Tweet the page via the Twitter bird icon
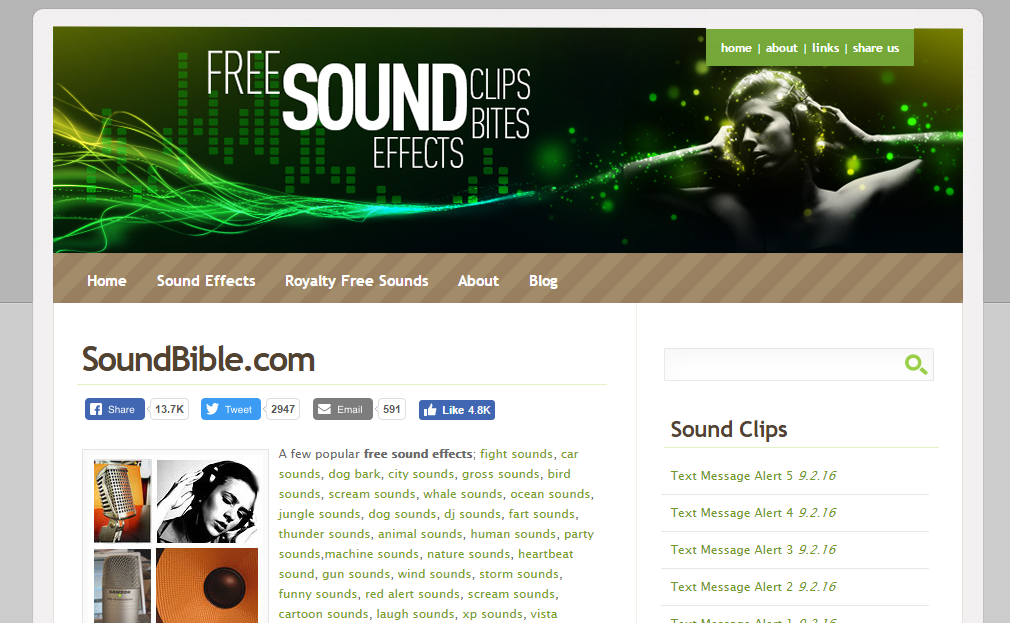The image size is (1010, 623). click(x=231, y=409)
